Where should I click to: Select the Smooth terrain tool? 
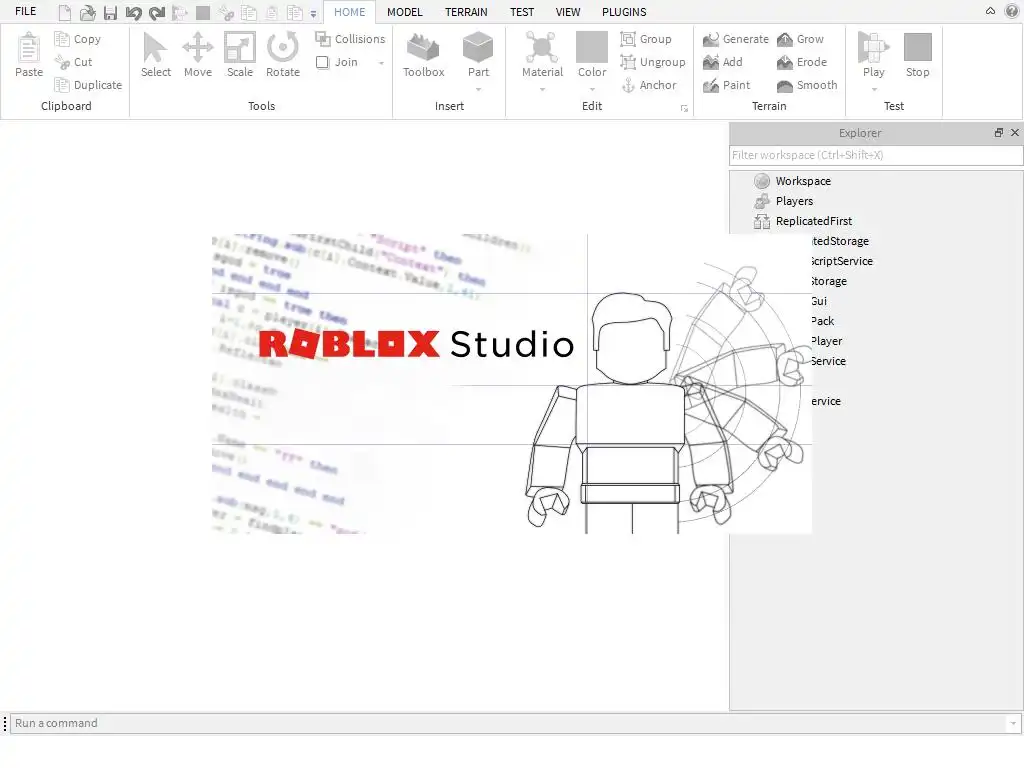pyautogui.click(x=807, y=85)
